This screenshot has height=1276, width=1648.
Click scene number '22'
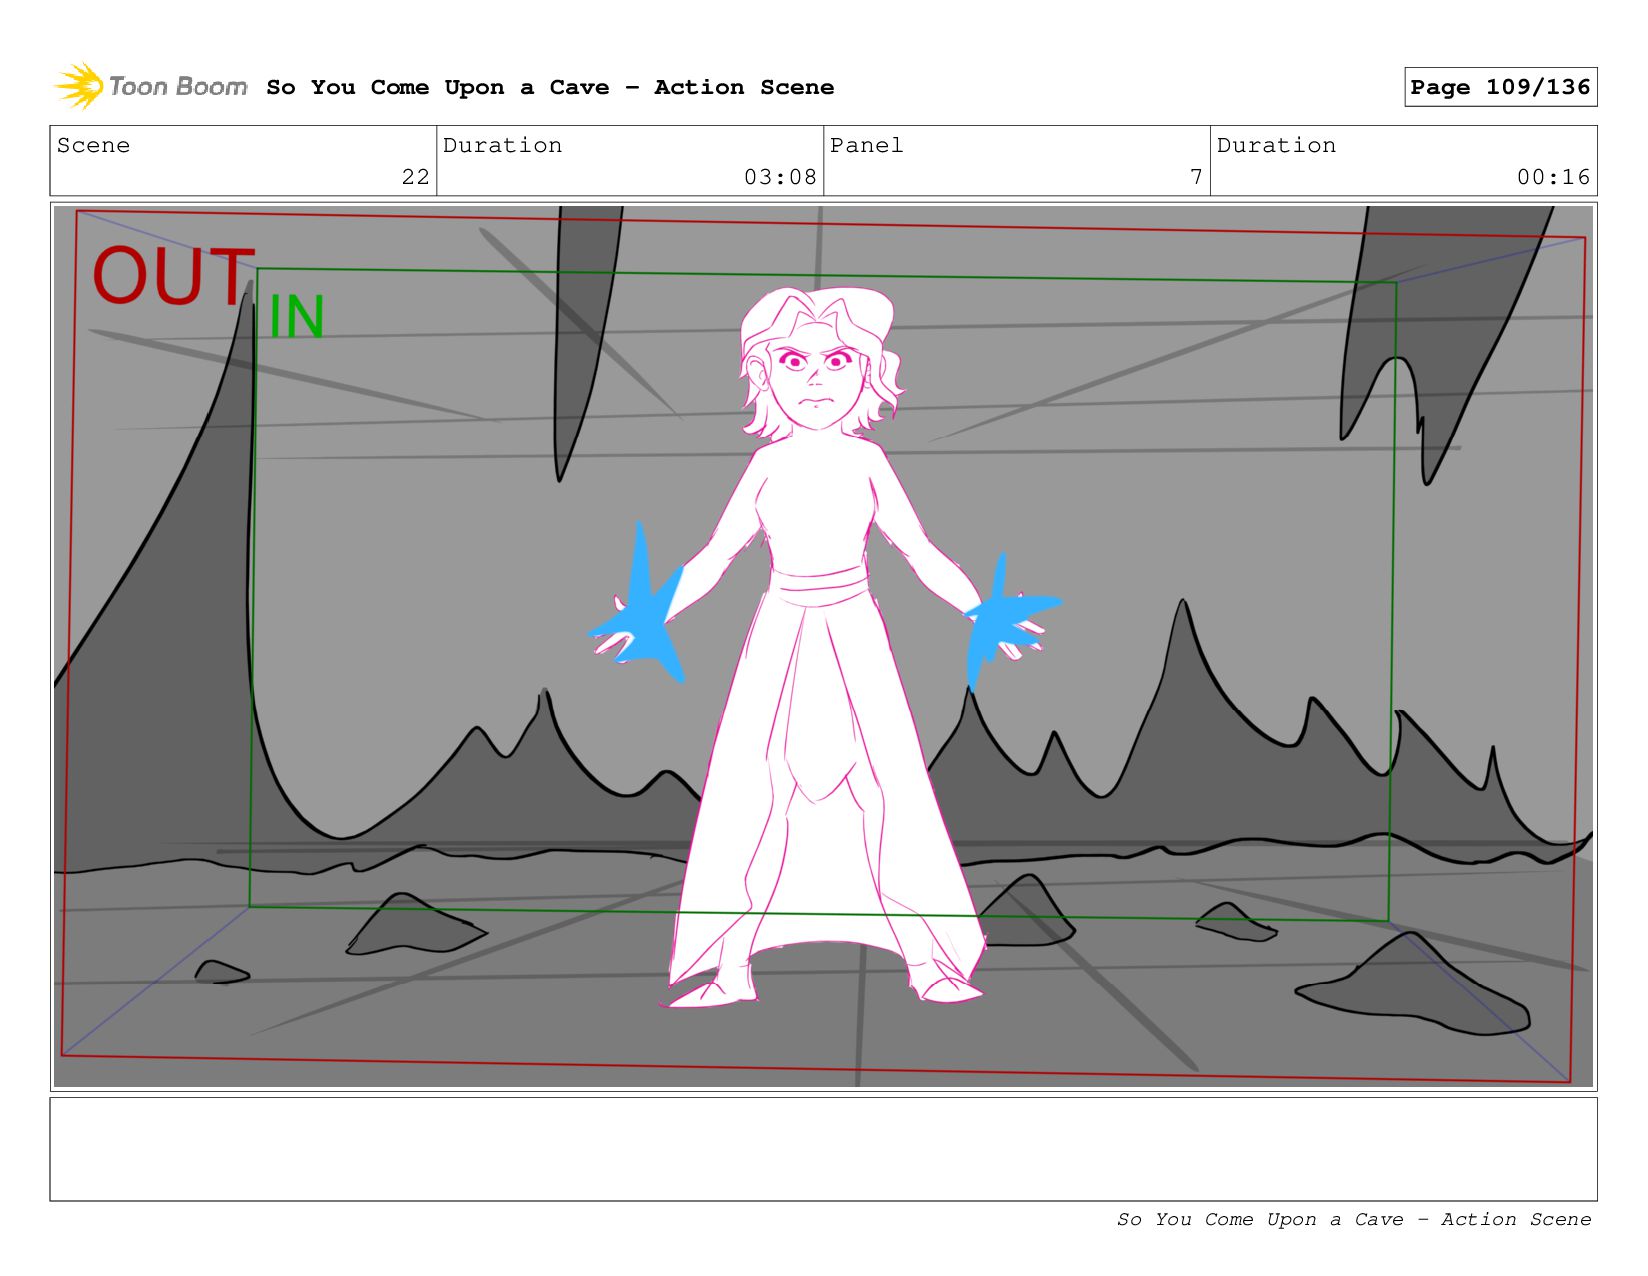point(415,177)
